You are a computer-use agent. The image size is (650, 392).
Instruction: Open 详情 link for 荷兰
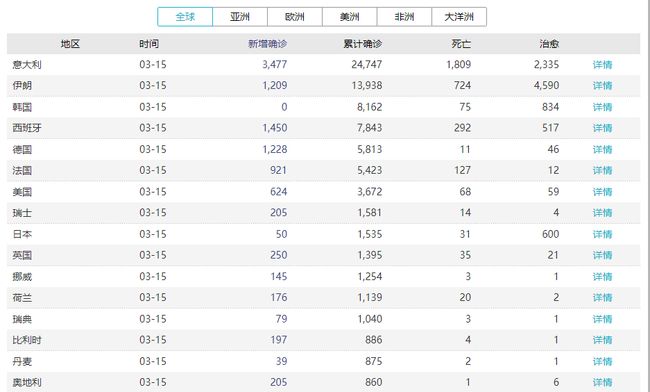(602, 298)
